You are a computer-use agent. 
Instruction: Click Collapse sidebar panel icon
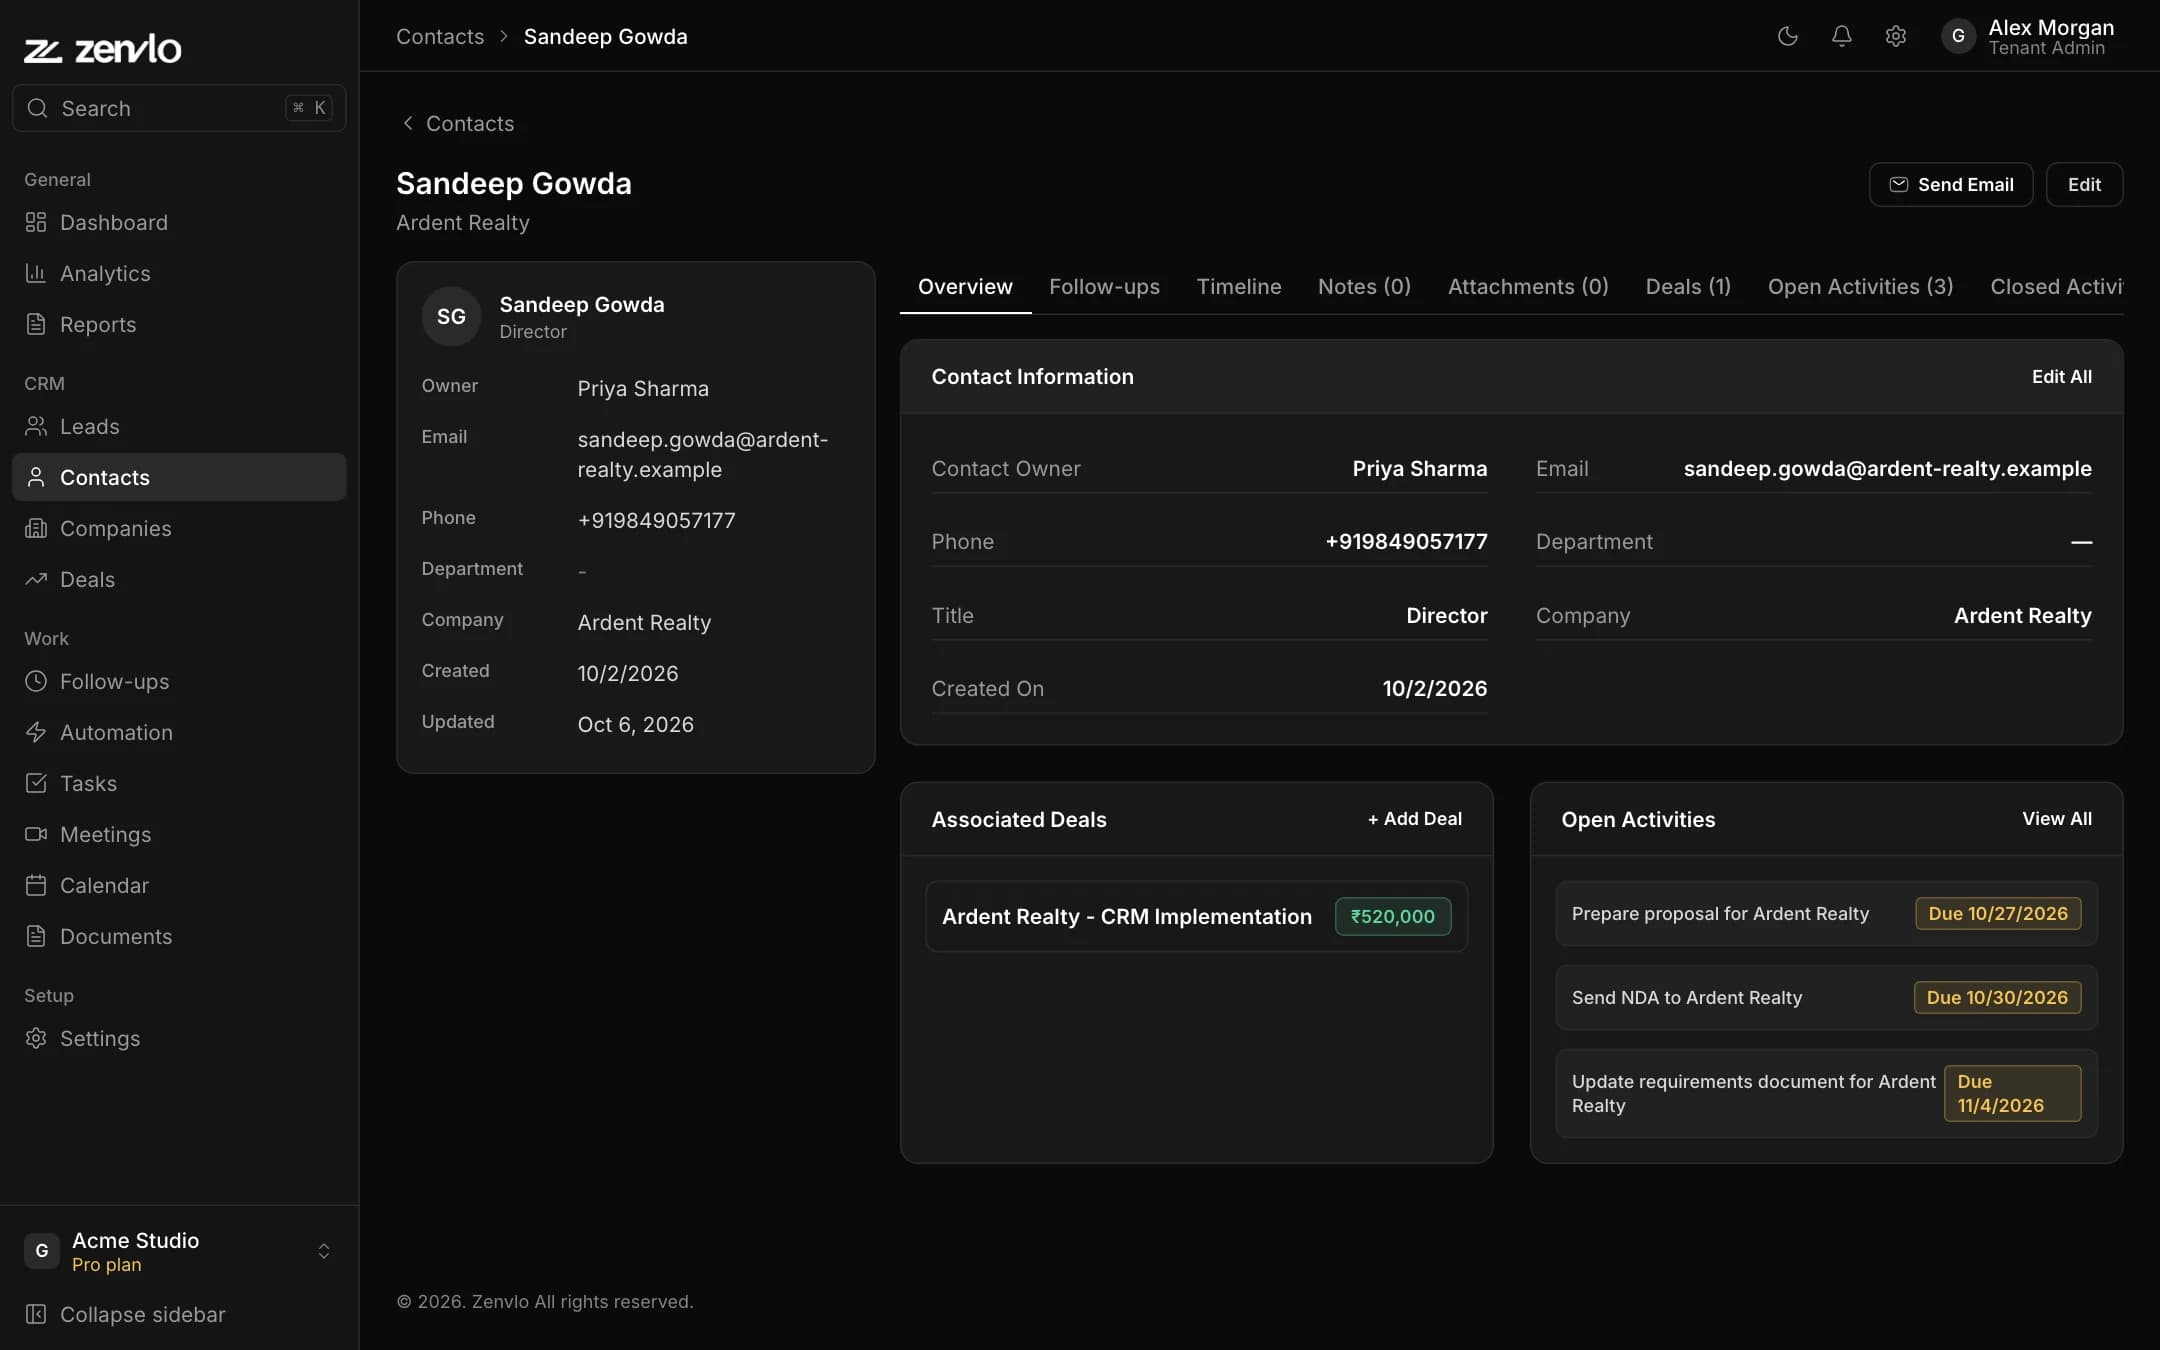[x=36, y=1314]
